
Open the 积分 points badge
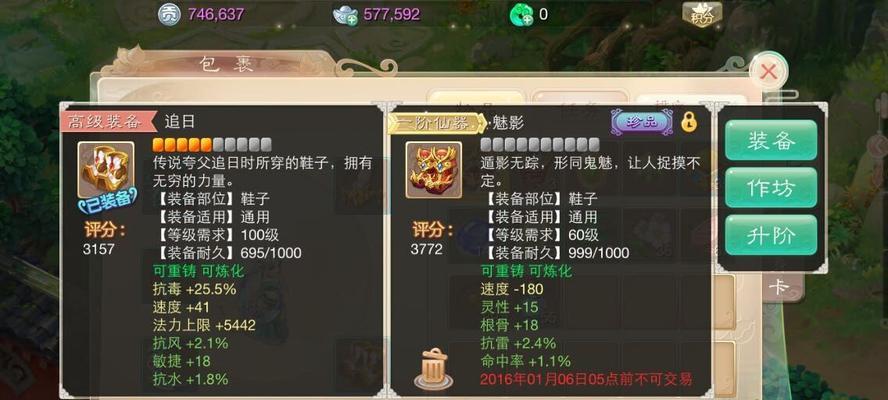coord(702,15)
